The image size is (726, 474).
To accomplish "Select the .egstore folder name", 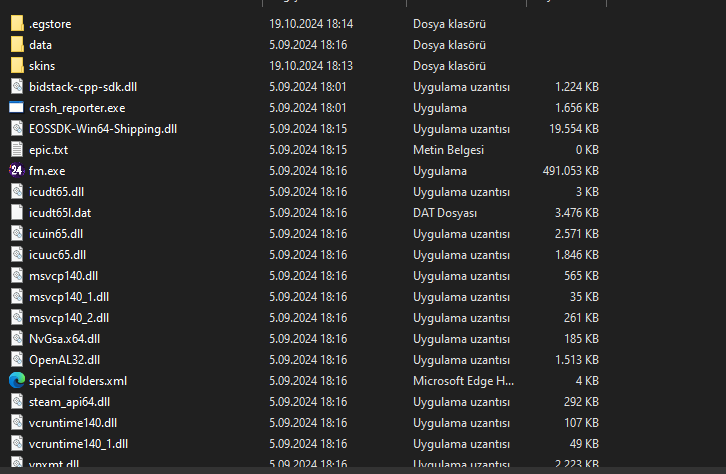I will click(50, 24).
